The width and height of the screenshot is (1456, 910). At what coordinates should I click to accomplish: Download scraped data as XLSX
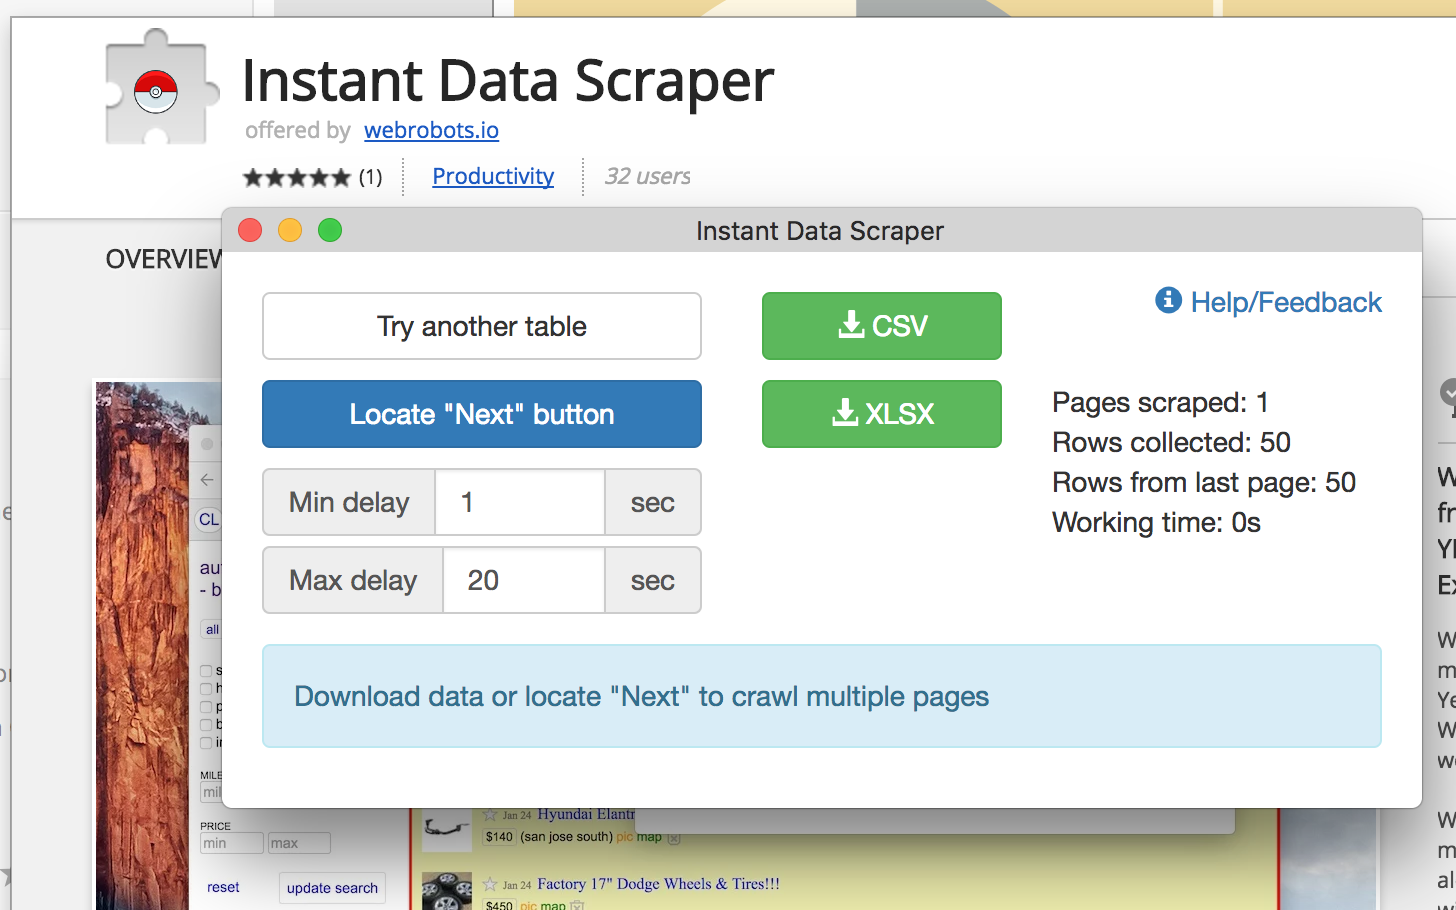[x=882, y=414]
